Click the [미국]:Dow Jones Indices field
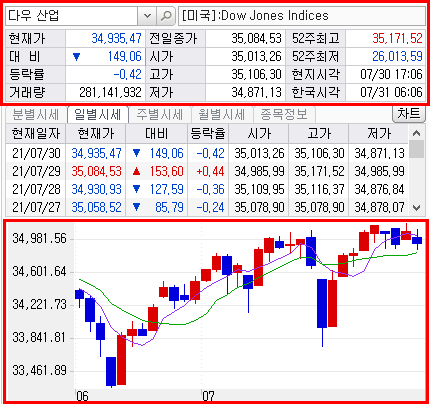 point(302,16)
